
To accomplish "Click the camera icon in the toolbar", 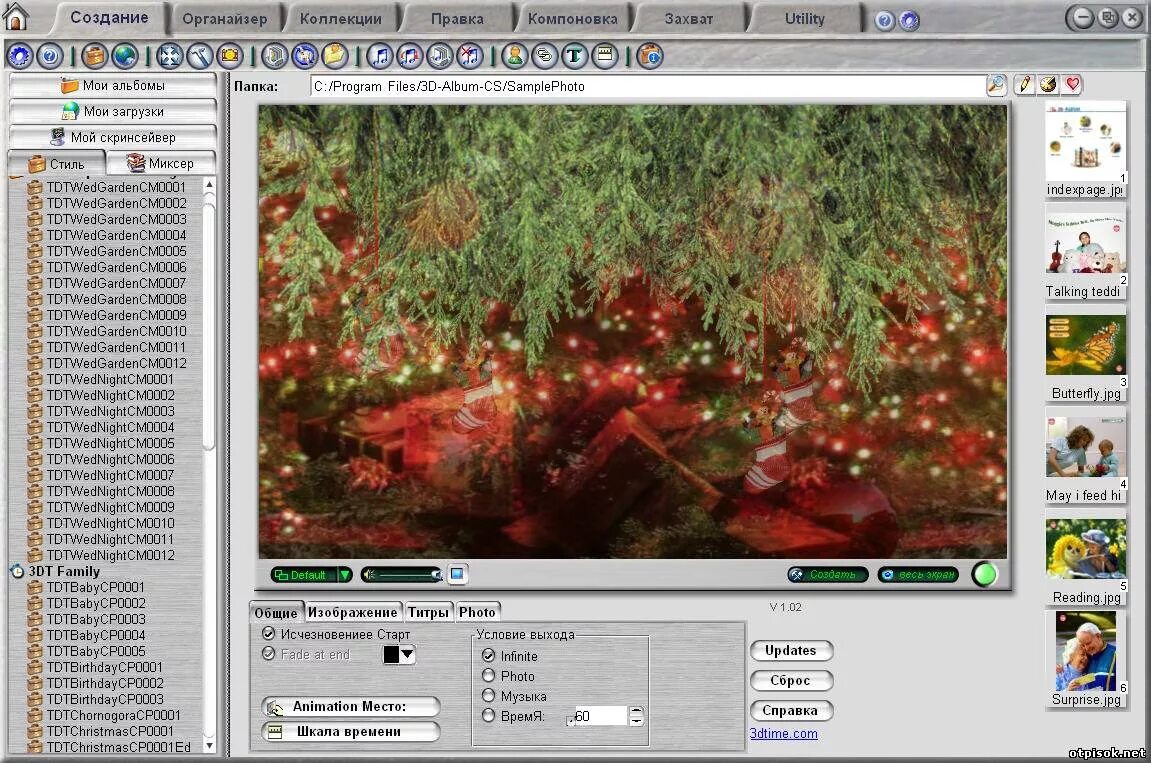I will coord(230,56).
